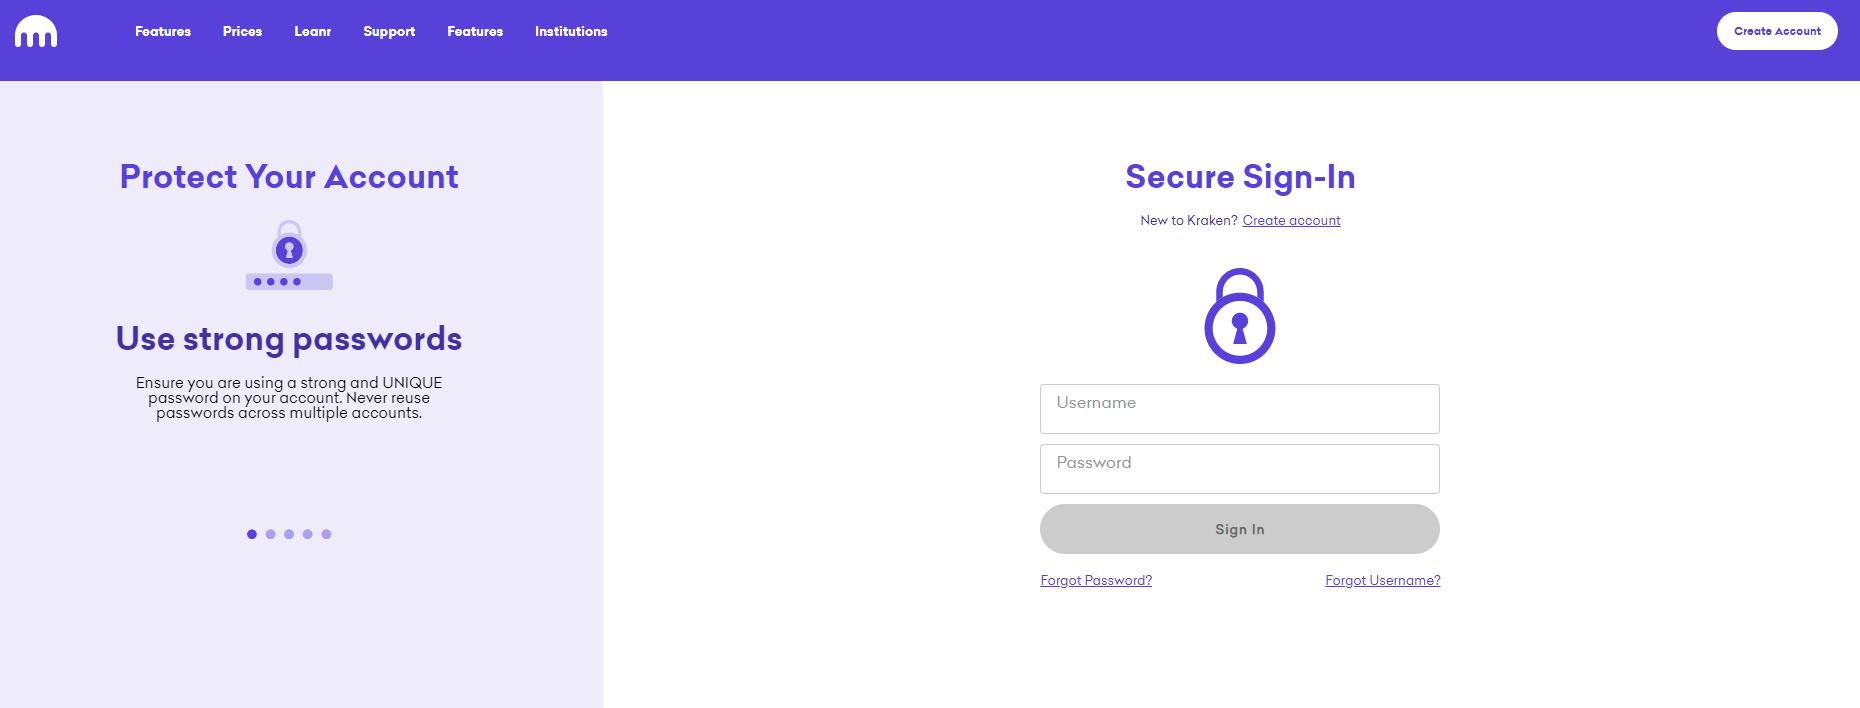Focus the Password input field
This screenshot has width=1860, height=708.
[1239, 469]
